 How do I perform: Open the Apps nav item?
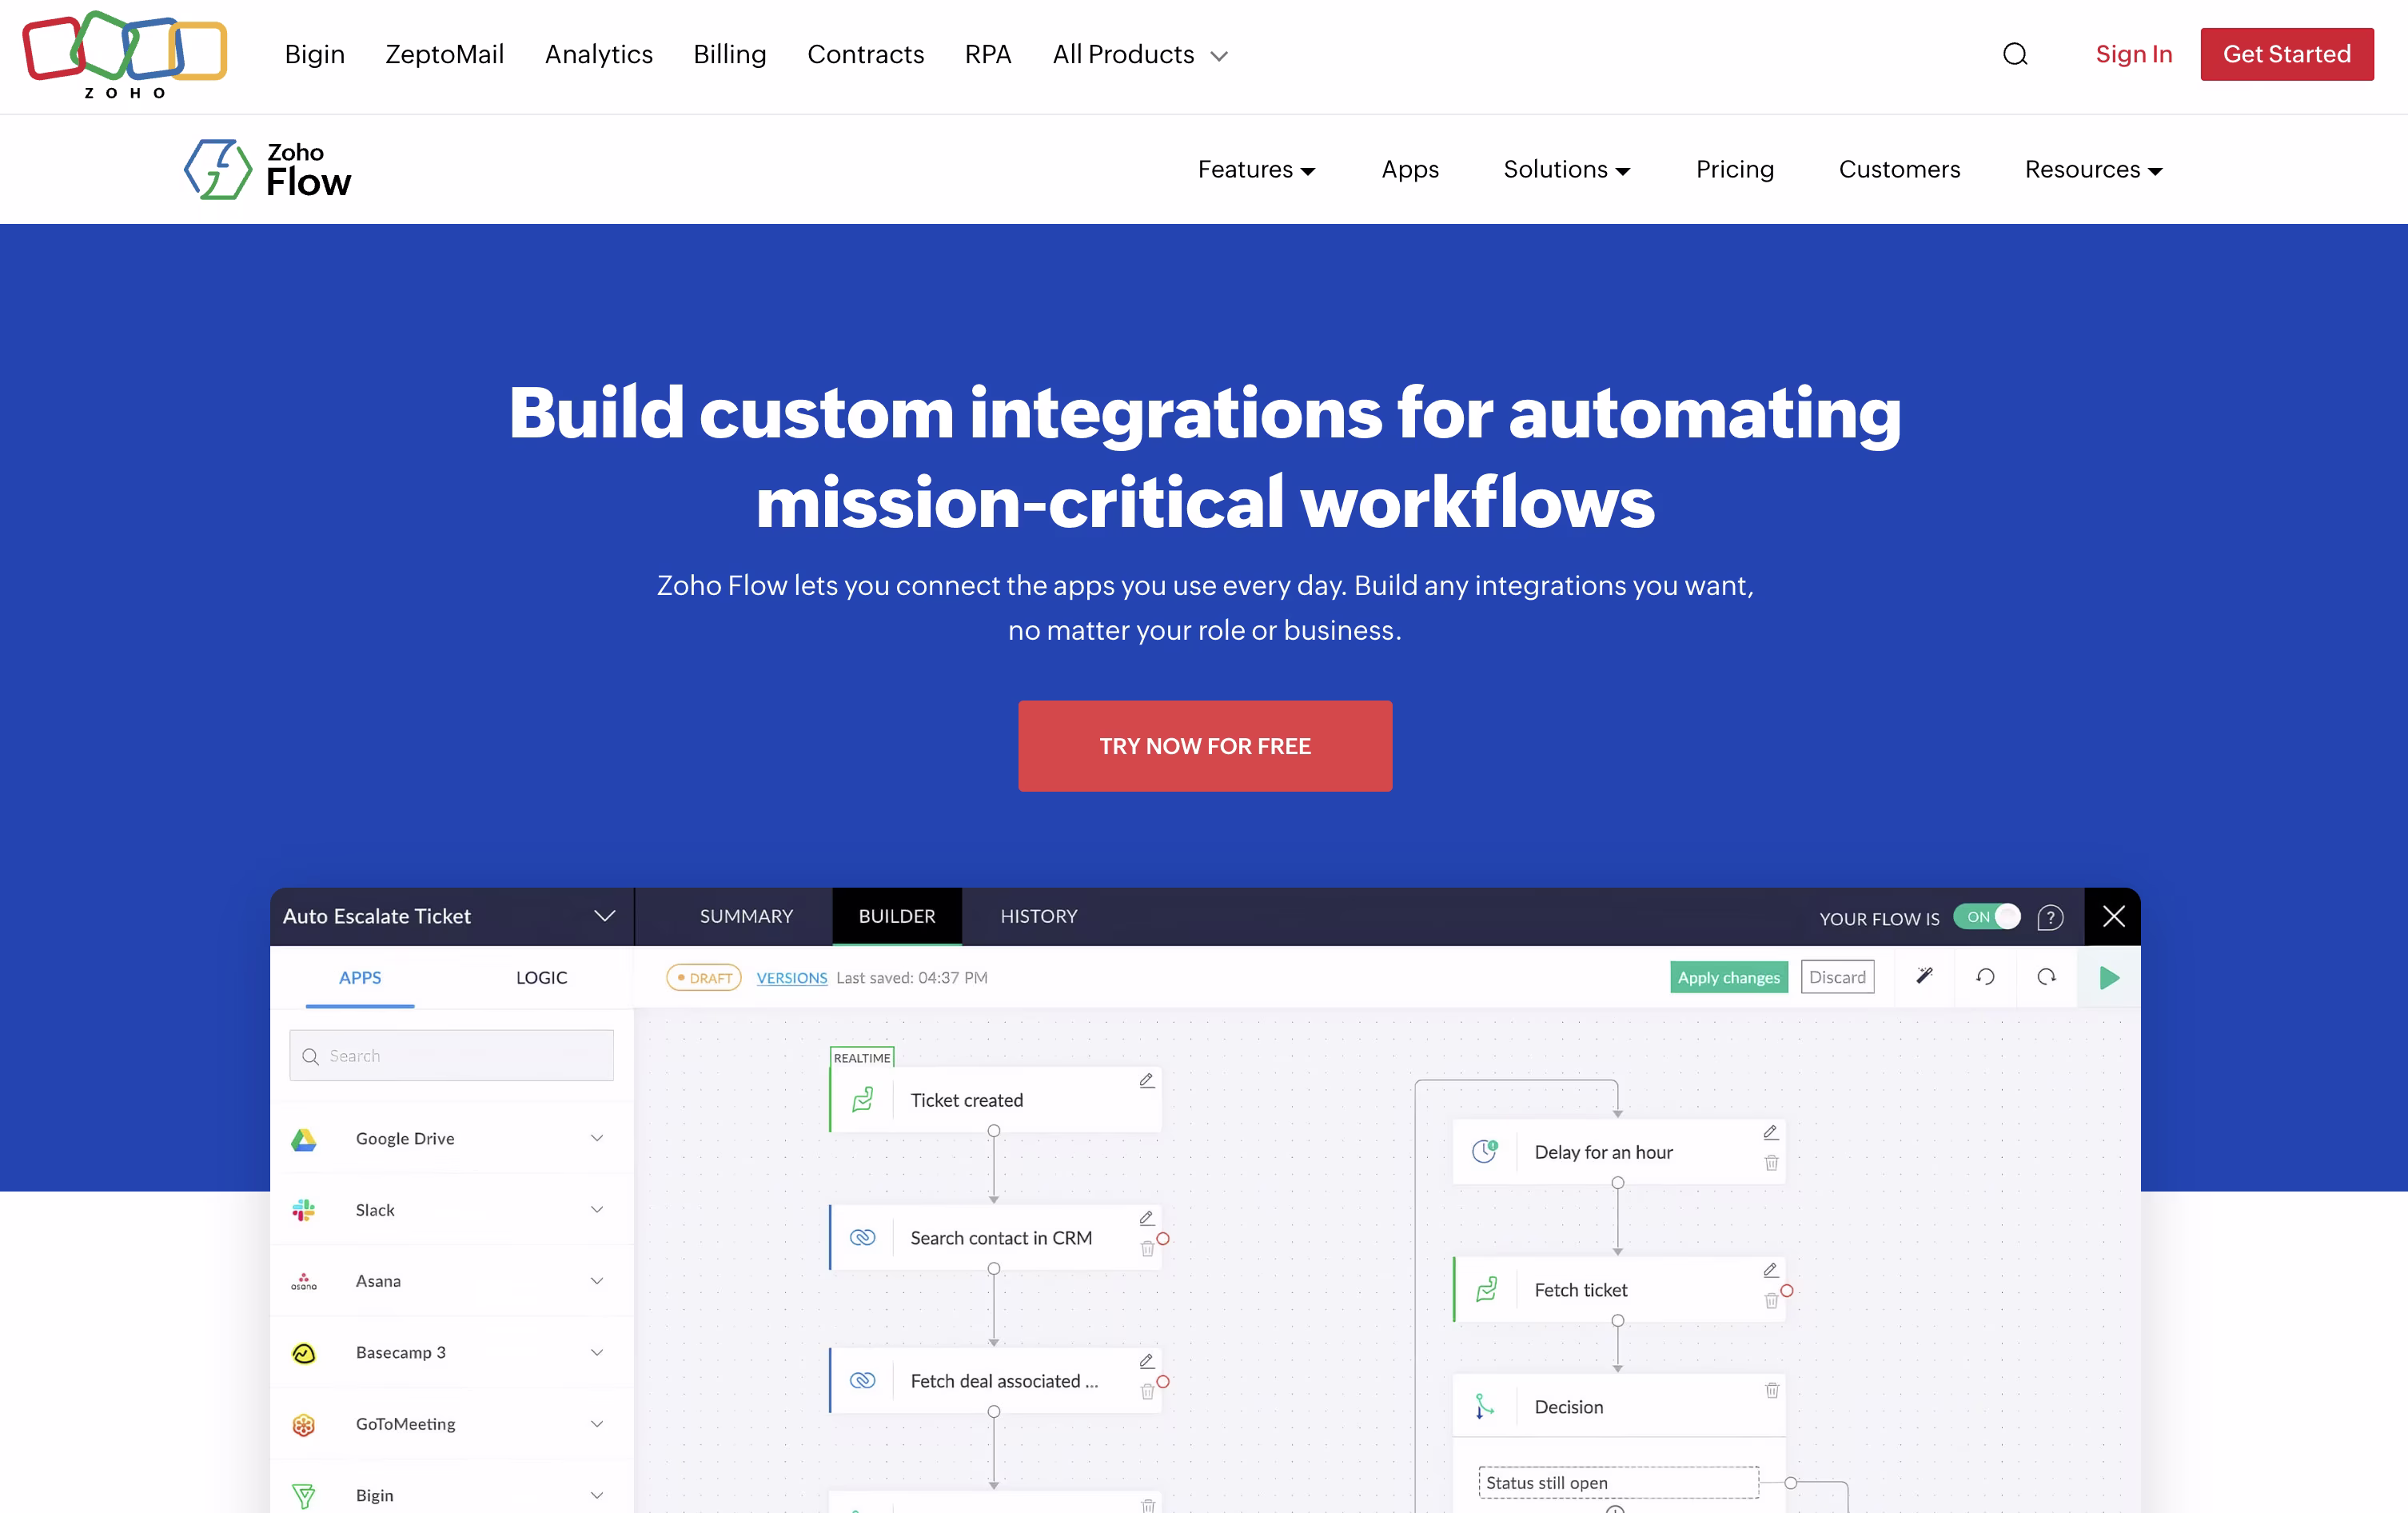click(1410, 170)
